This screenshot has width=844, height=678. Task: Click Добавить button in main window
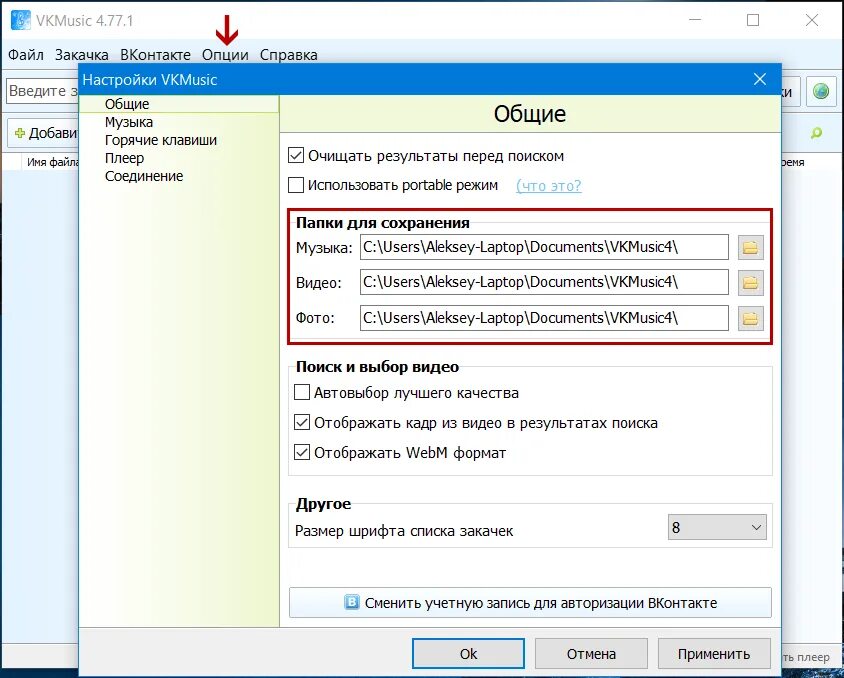click(45, 133)
